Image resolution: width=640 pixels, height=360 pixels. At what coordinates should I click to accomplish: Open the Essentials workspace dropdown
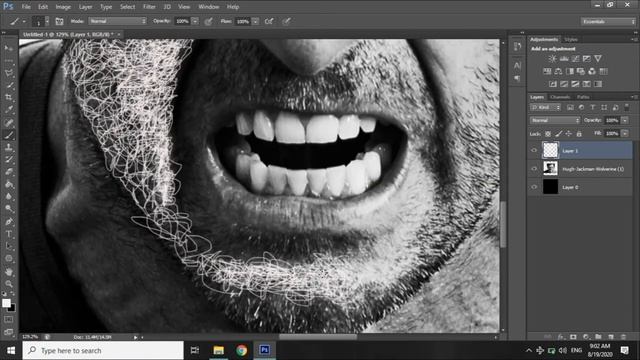[608, 21]
